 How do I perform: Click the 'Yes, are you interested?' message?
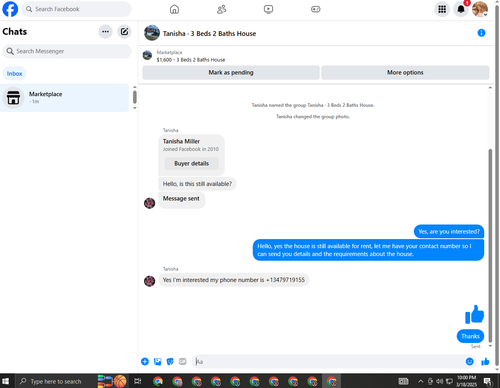[x=449, y=231]
